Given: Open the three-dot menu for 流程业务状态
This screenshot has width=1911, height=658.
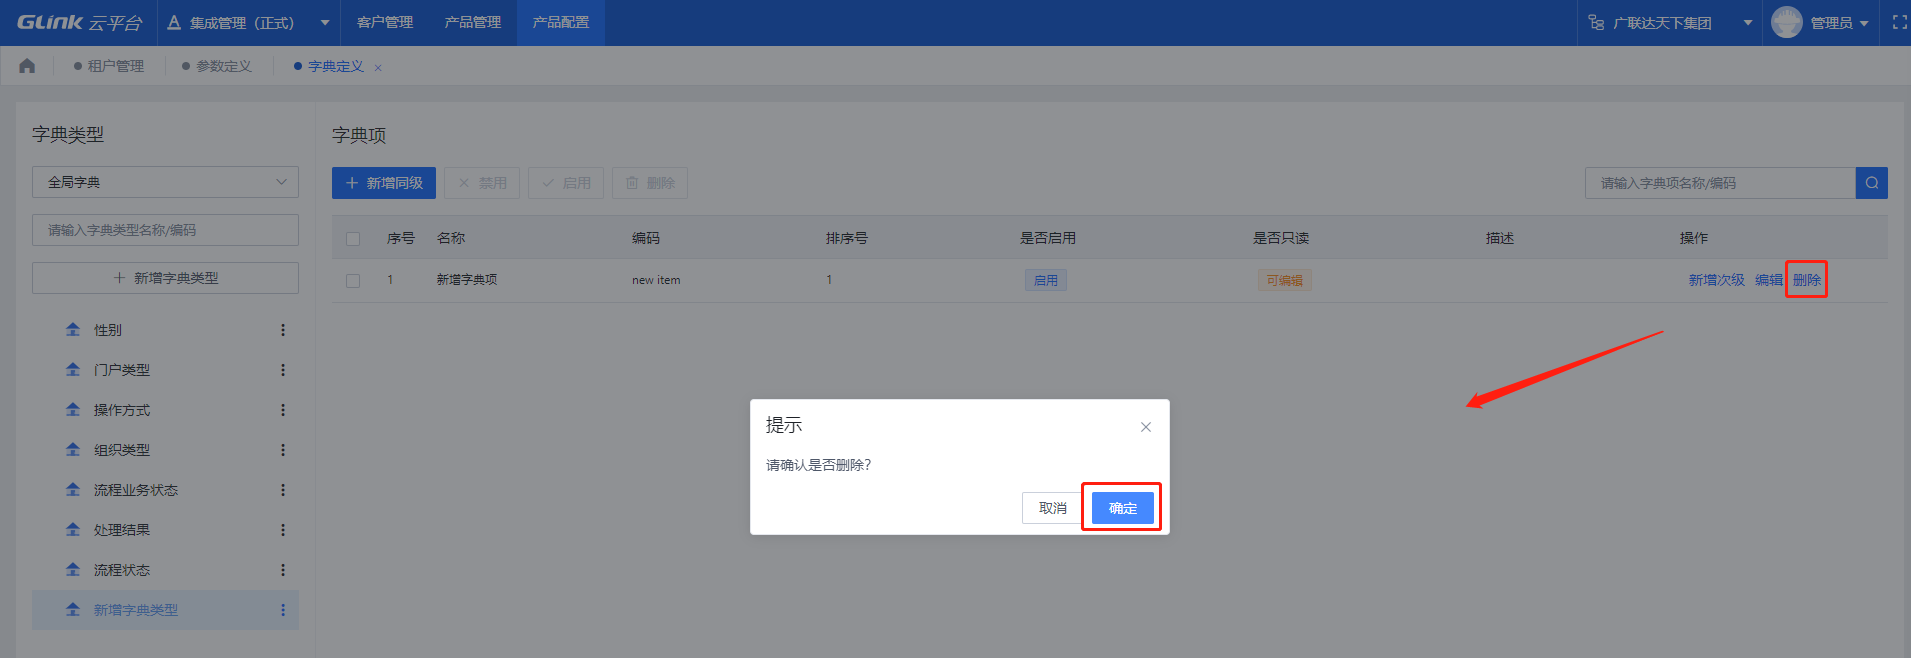Looking at the screenshot, I should (283, 490).
